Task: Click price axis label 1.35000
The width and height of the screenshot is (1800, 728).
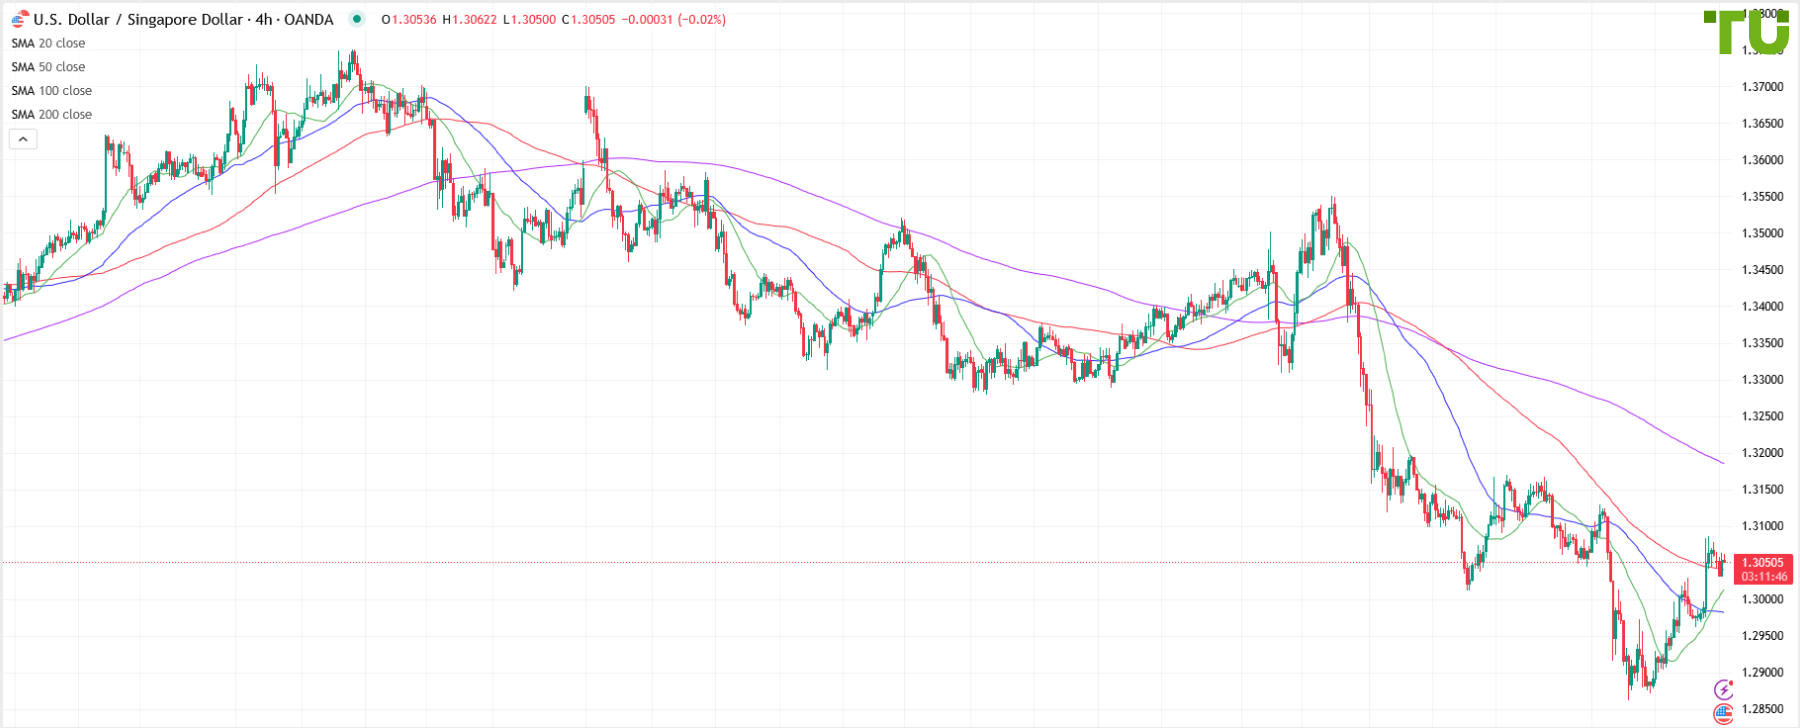Action: click(1763, 233)
